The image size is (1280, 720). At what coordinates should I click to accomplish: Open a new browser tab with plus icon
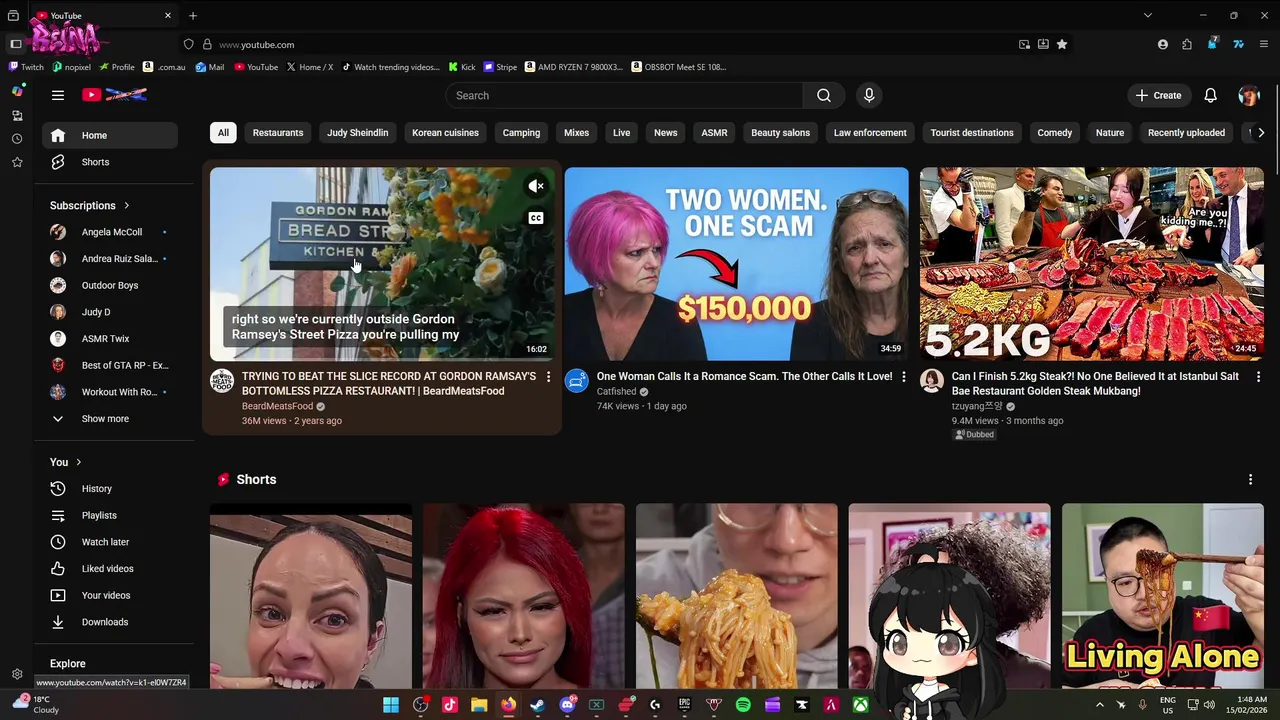click(193, 15)
